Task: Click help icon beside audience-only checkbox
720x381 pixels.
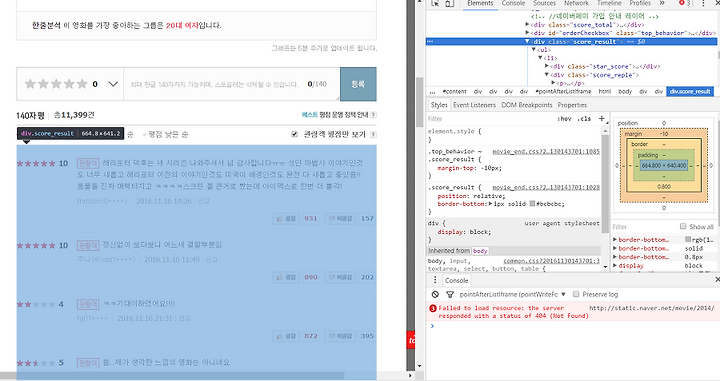Action: [373, 134]
